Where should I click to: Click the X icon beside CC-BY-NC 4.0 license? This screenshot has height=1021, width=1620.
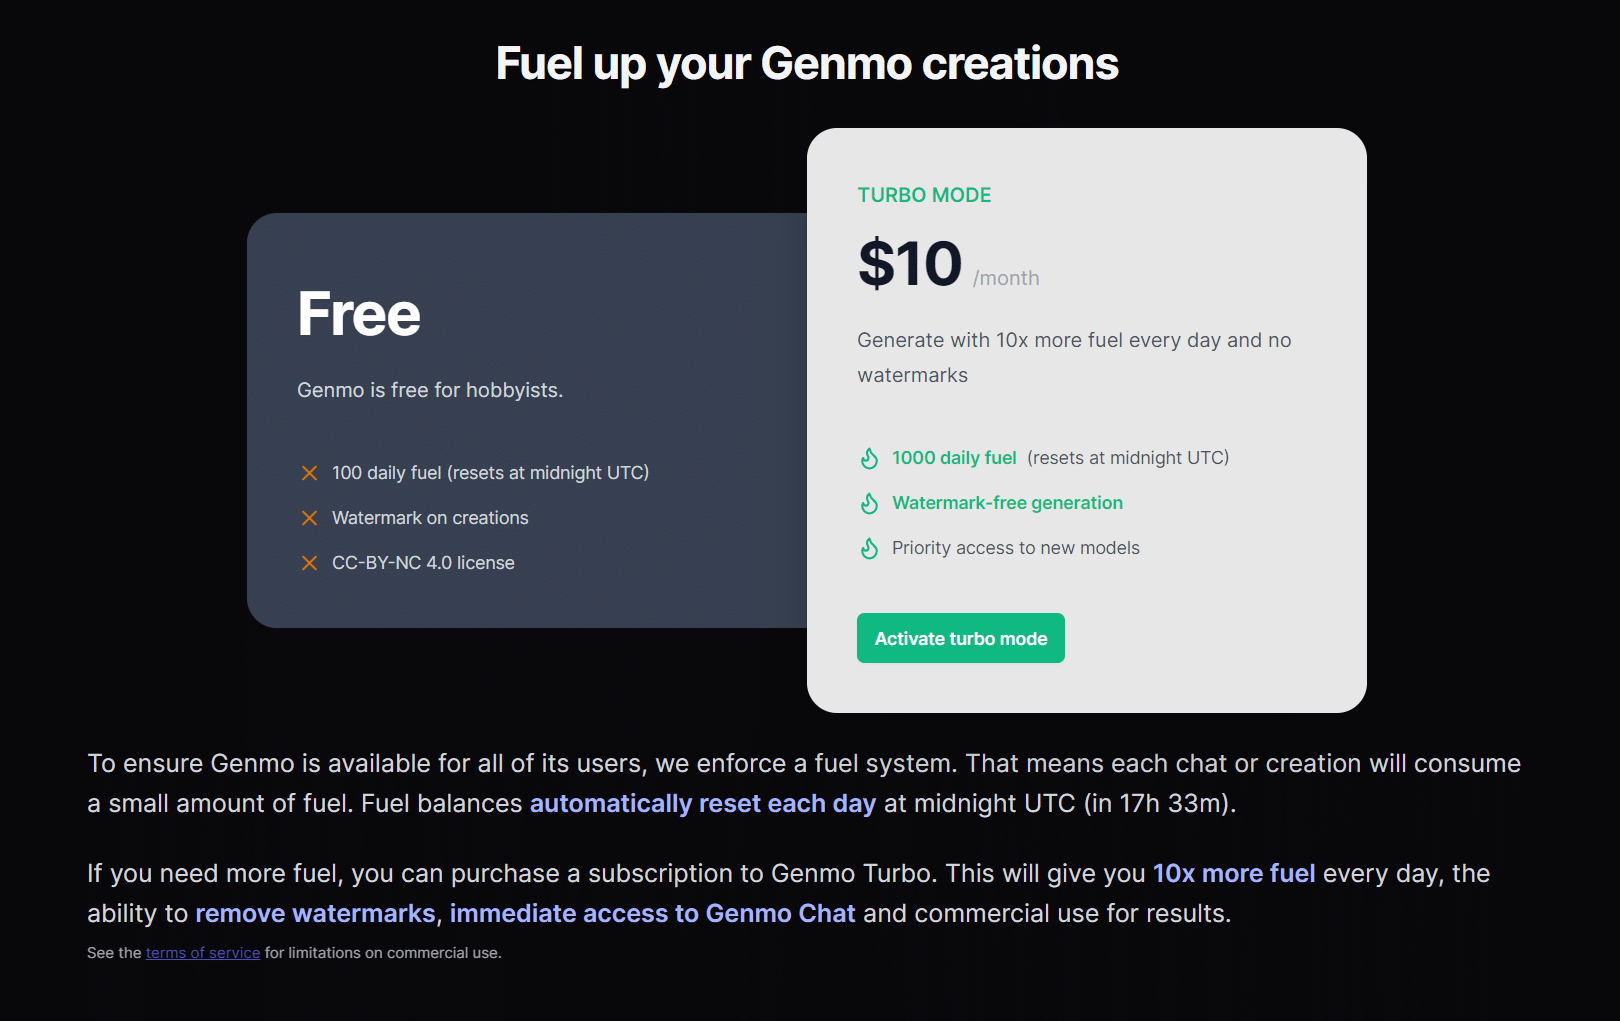pyautogui.click(x=309, y=563)
